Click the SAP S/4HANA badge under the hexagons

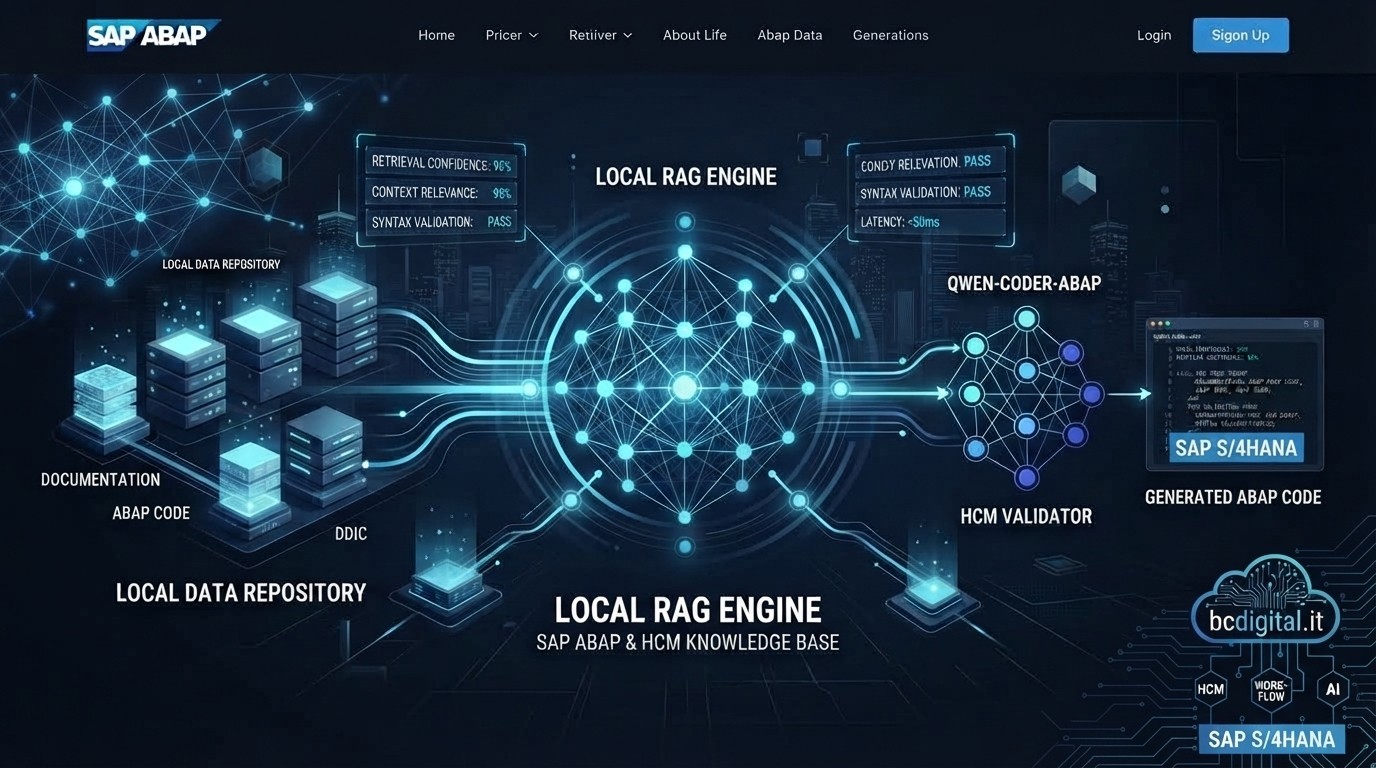(1271, 740)
